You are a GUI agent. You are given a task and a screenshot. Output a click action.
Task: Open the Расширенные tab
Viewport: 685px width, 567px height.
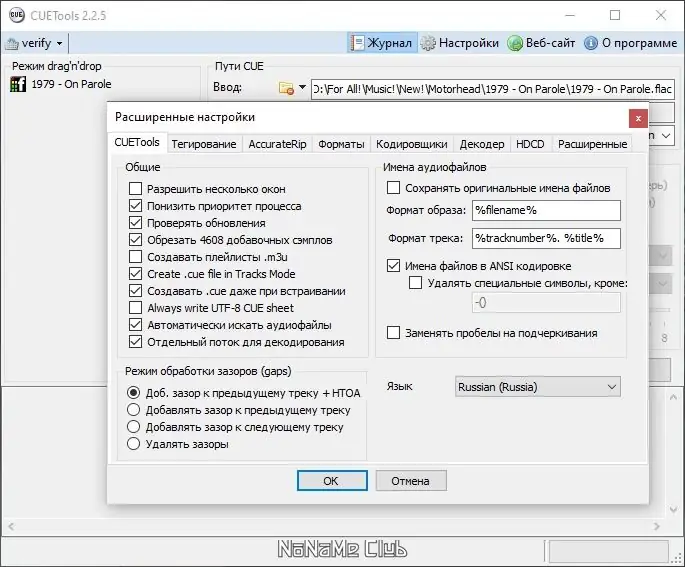592,144
